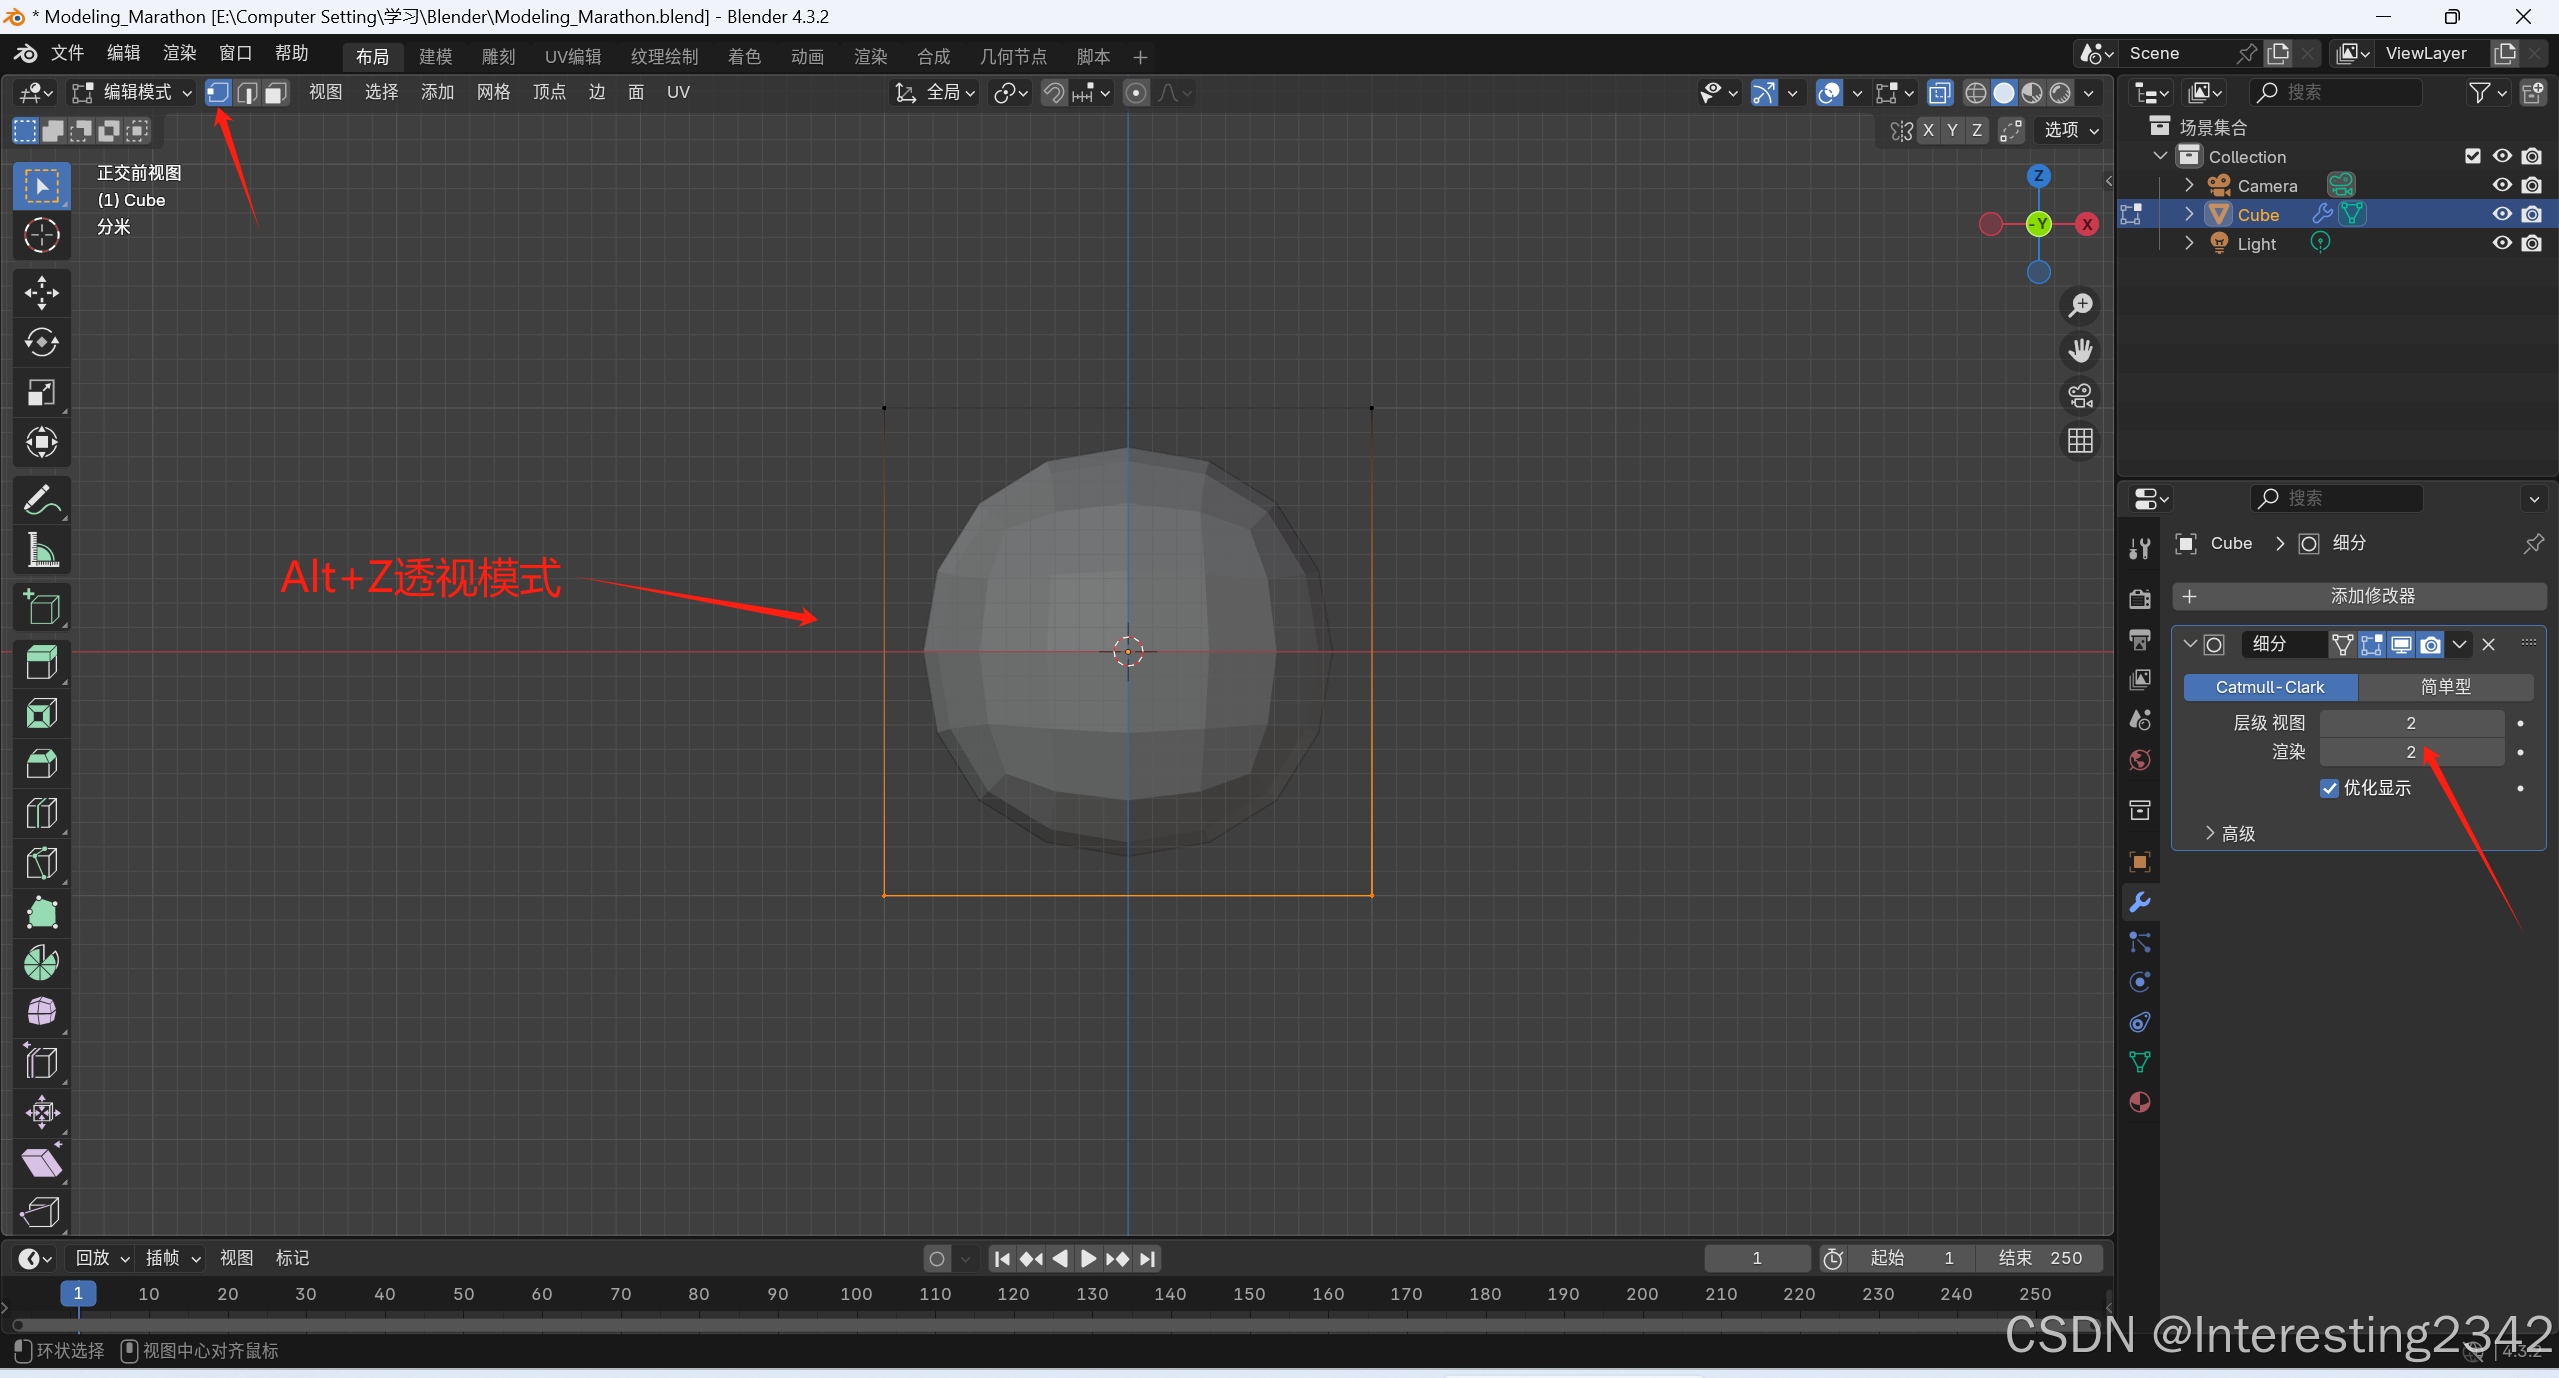Expand the Camera item in the outliner
Screen dimensions: 2559x1378
click(2188, 185)
